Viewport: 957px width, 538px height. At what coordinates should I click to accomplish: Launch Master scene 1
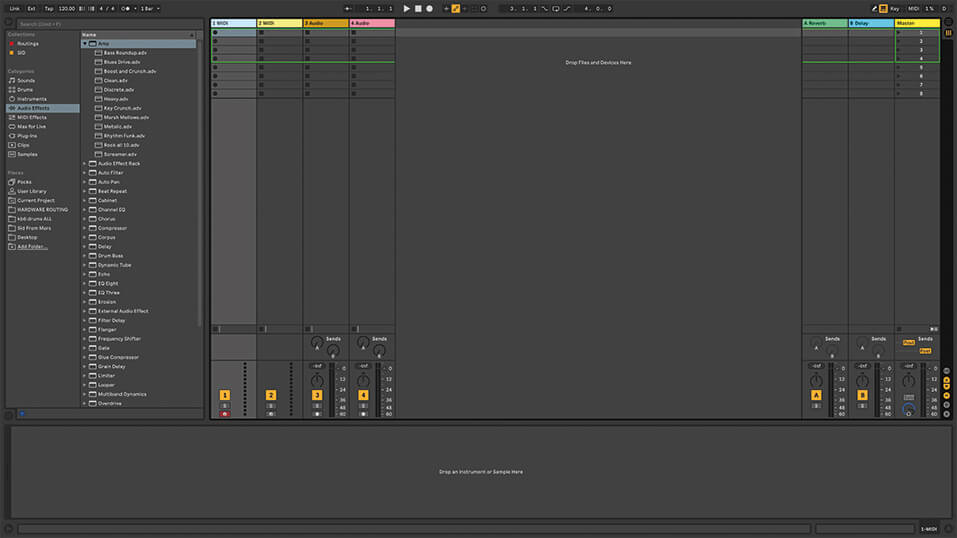coord(899,32)
